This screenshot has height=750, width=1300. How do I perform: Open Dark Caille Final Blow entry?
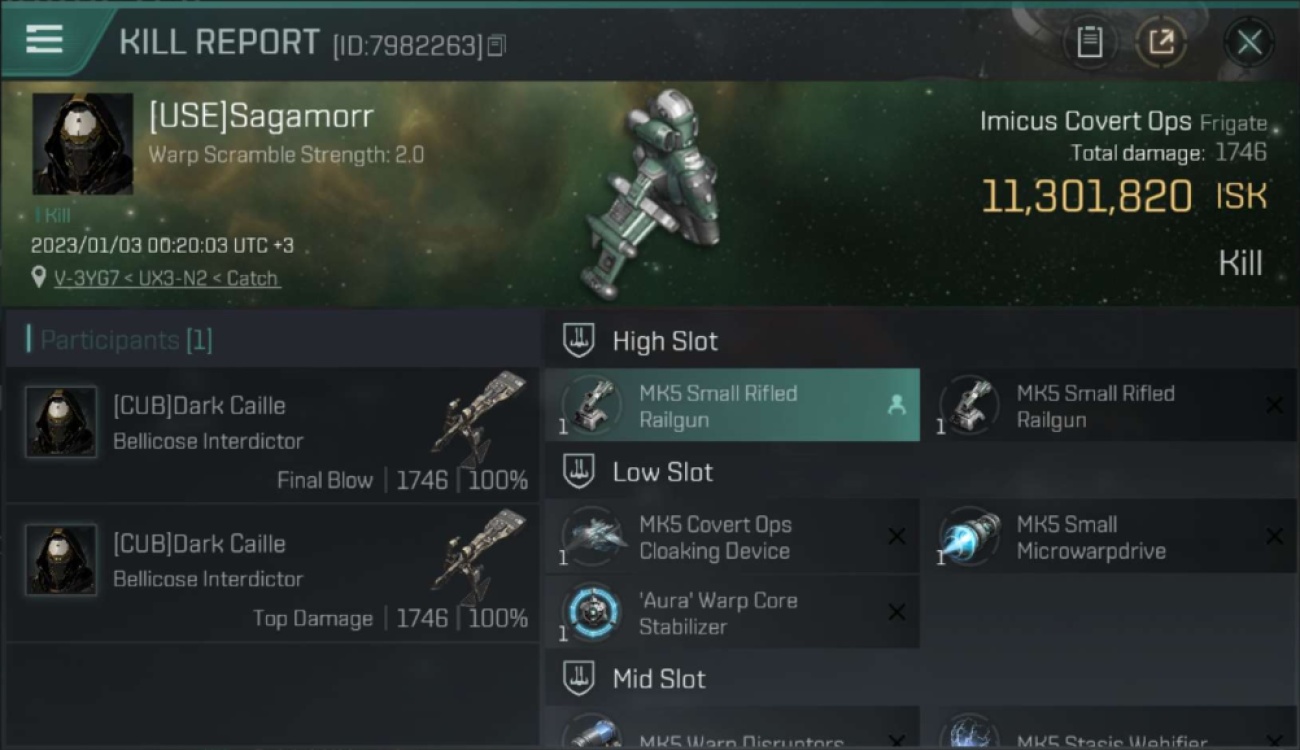pos(271,435)
